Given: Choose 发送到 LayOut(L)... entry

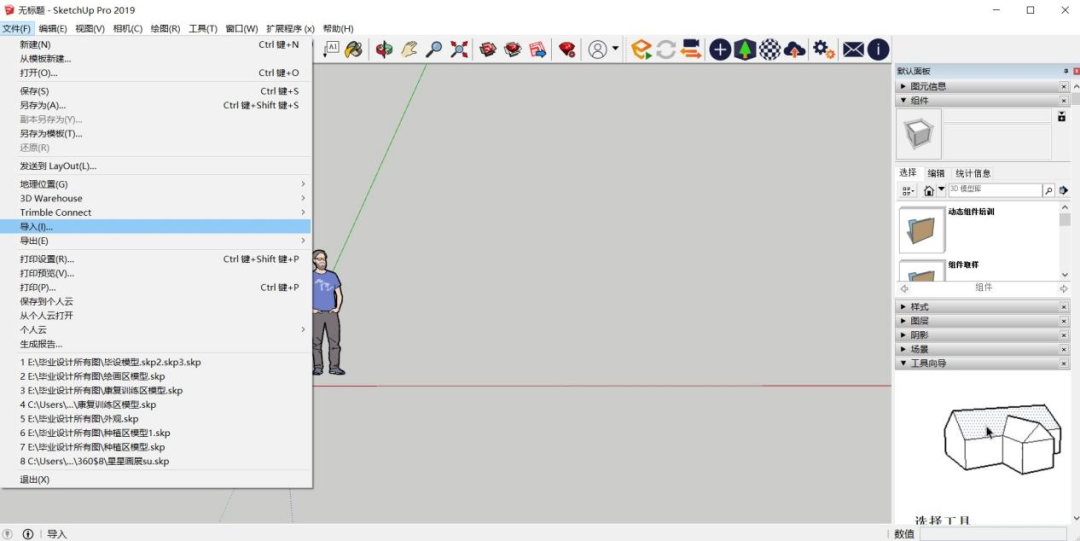Looking at the screenshot, I should click(x=156, y=166).
